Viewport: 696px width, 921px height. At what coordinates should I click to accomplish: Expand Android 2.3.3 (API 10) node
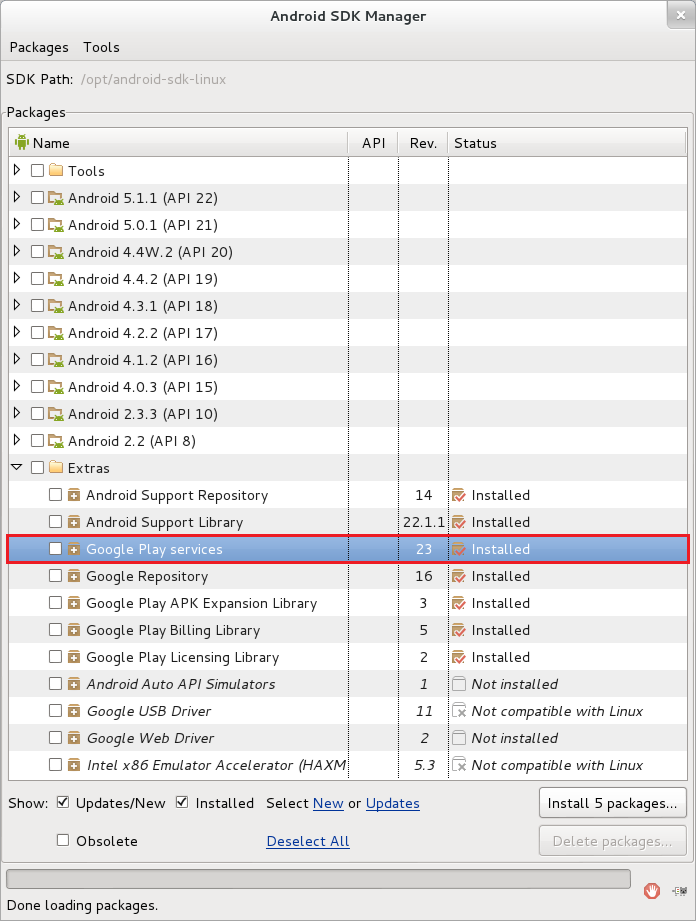(x=17, y=413)
